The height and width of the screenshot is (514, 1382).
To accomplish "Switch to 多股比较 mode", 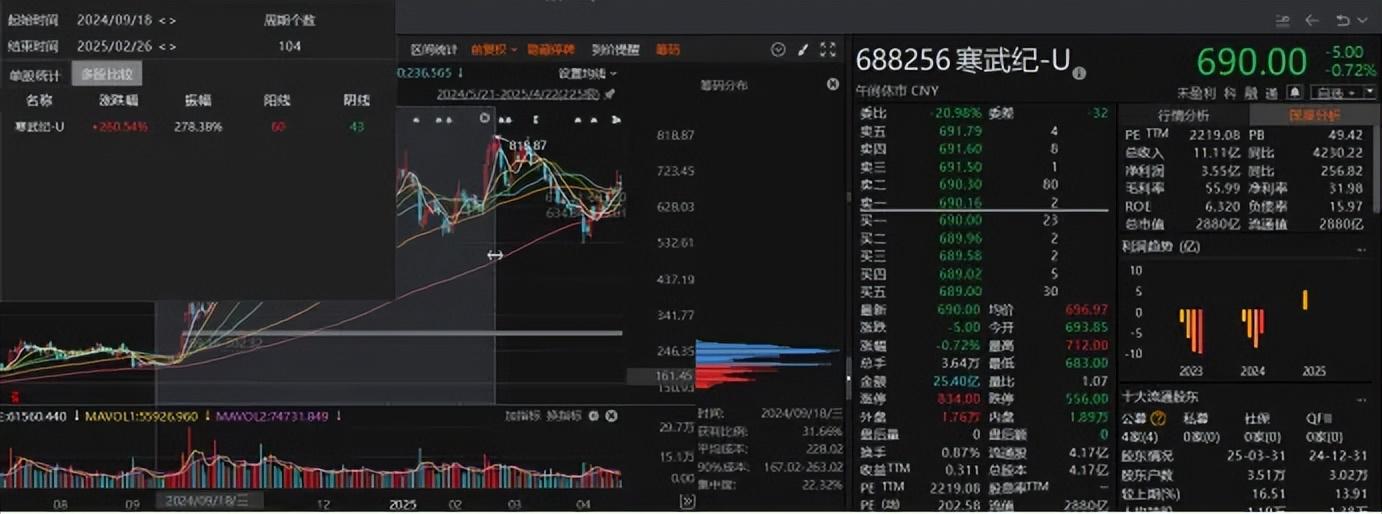I will [x=106, y=75].
